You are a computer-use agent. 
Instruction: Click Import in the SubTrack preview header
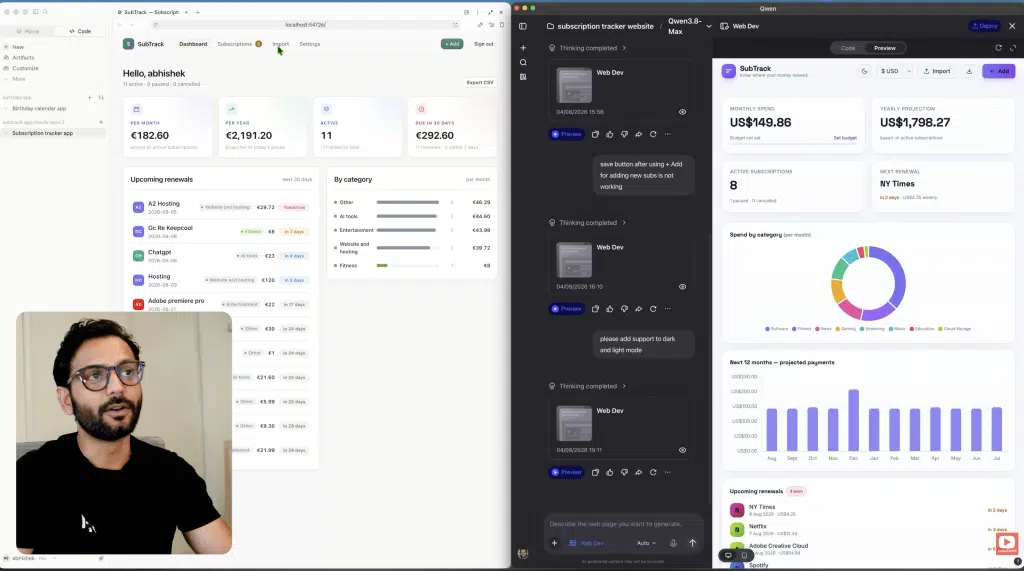click(x=936, y=71)
